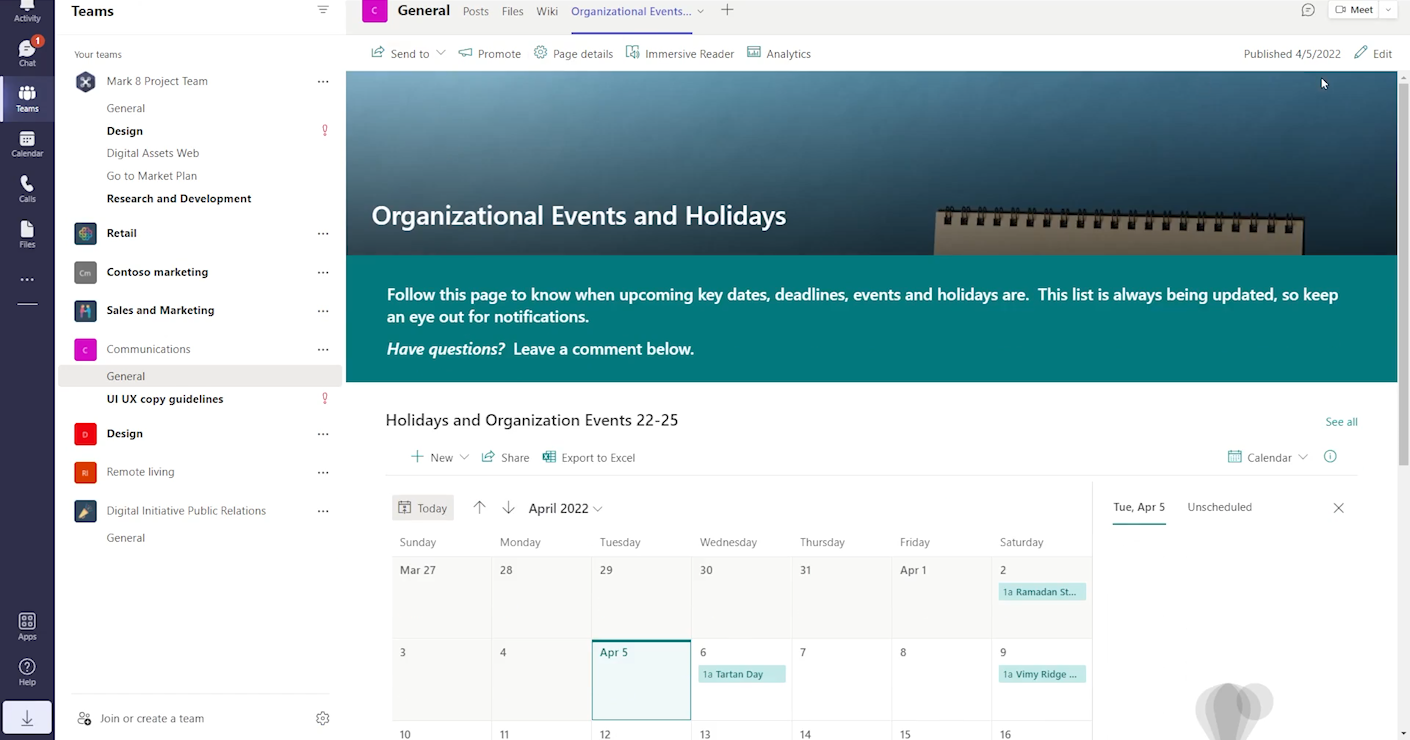Image resolution: width=1410 pixels, height=740 pixels.
Task: Open Files in the app rail
Action: coord(27,234)
